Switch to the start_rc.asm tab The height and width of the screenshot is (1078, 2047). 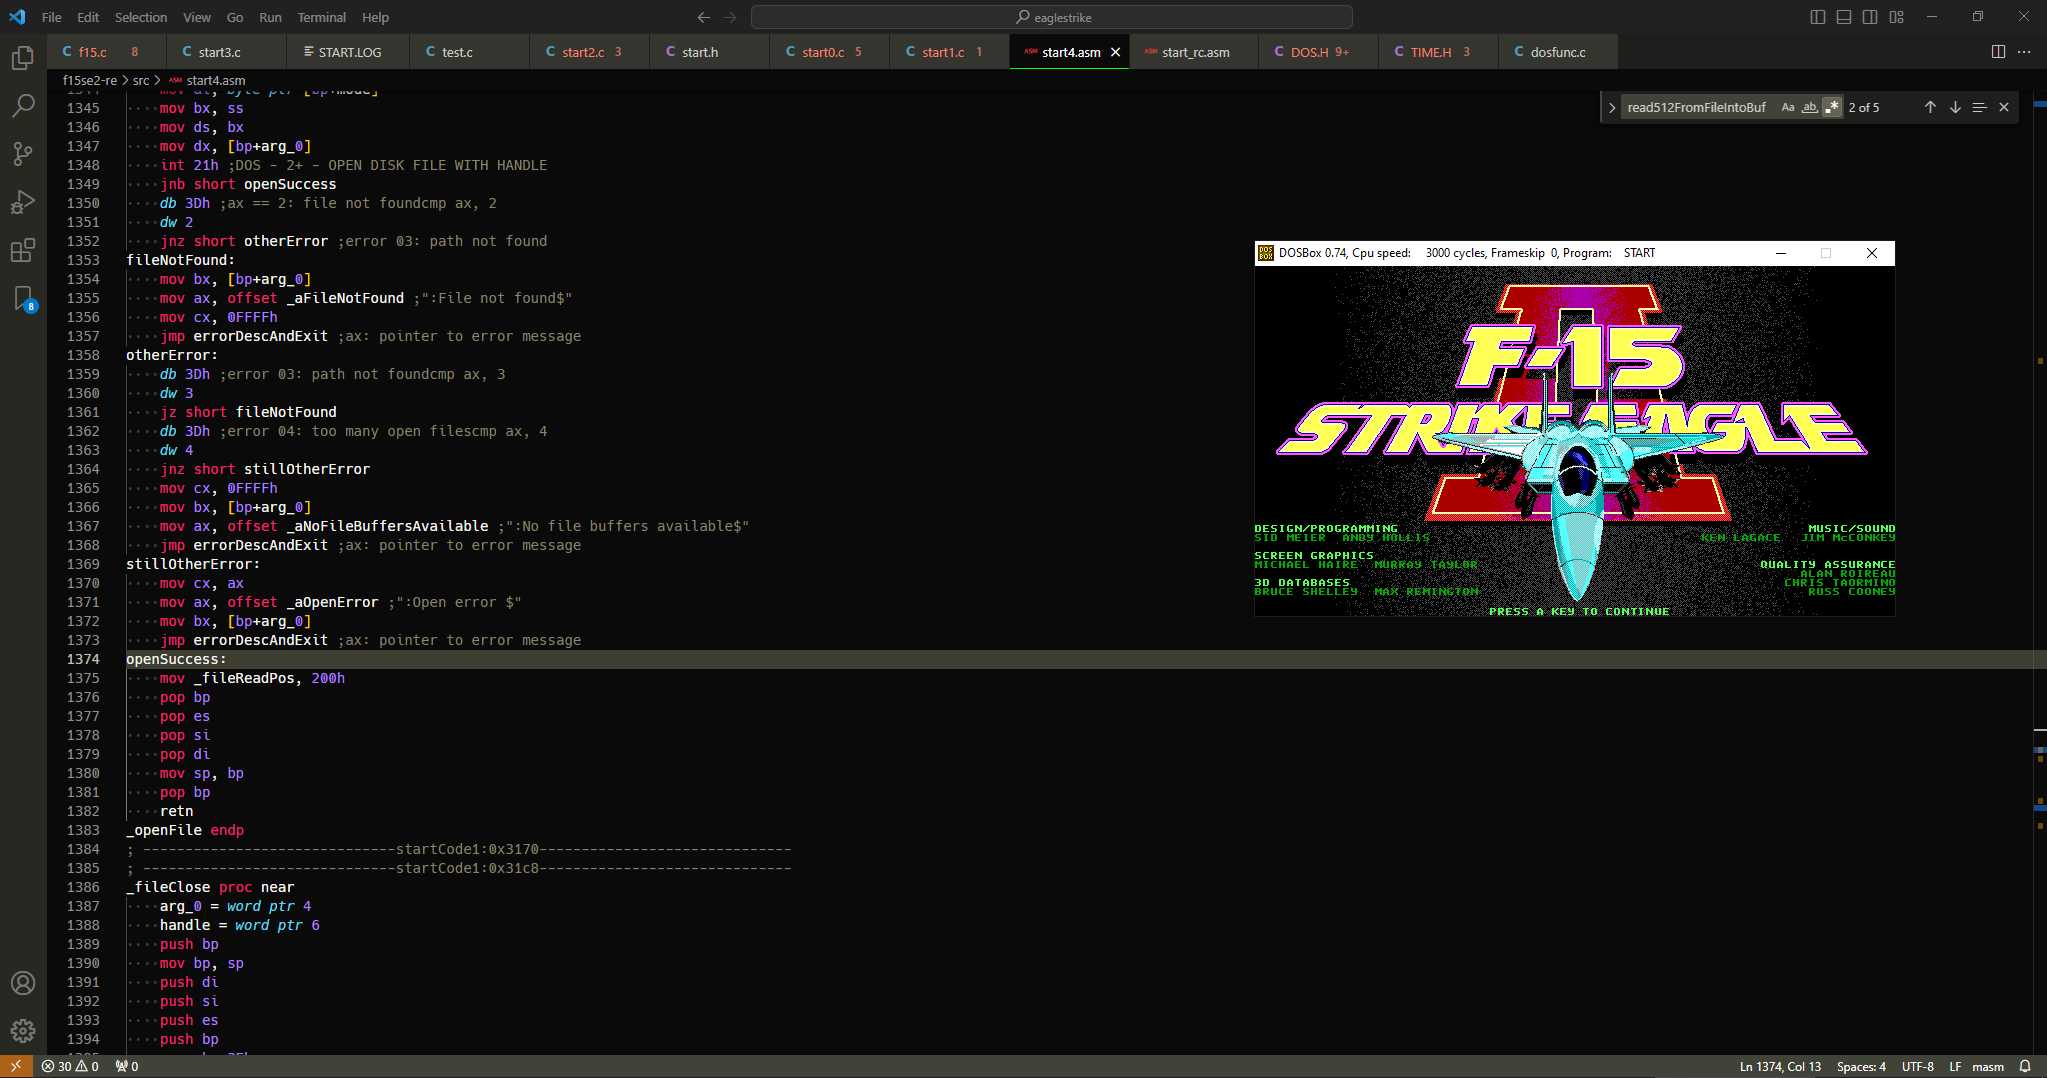pos(1194,52)
